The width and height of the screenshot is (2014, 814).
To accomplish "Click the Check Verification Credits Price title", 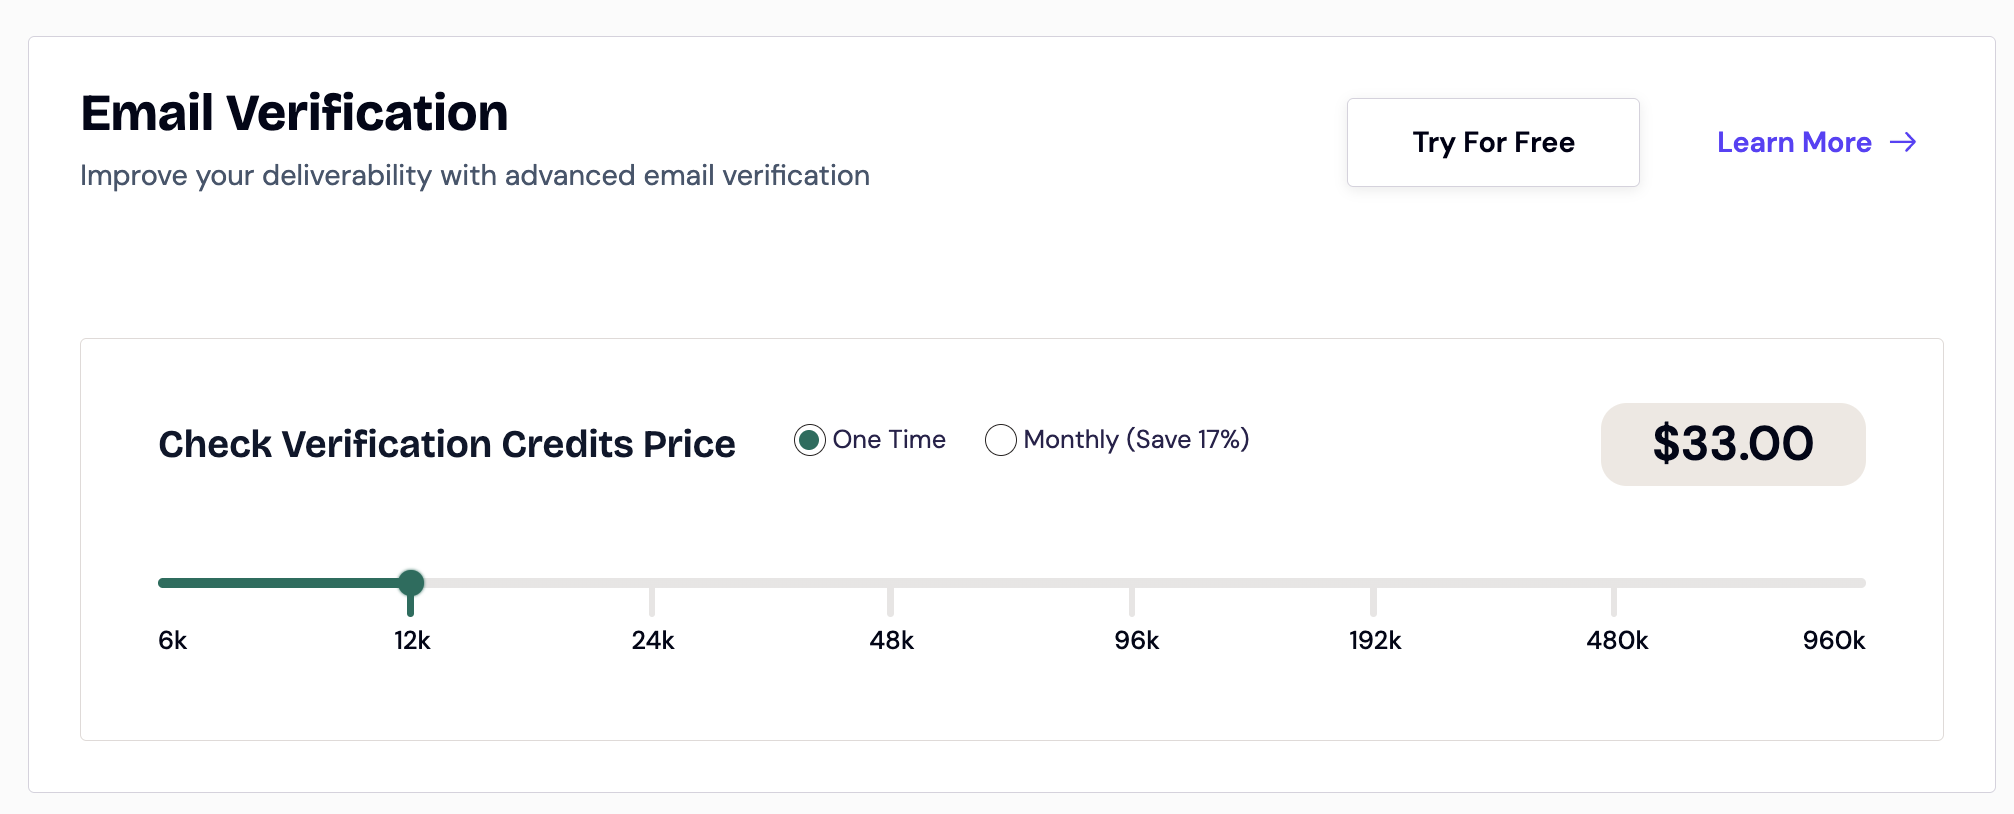I will click(x=446, y=444).
